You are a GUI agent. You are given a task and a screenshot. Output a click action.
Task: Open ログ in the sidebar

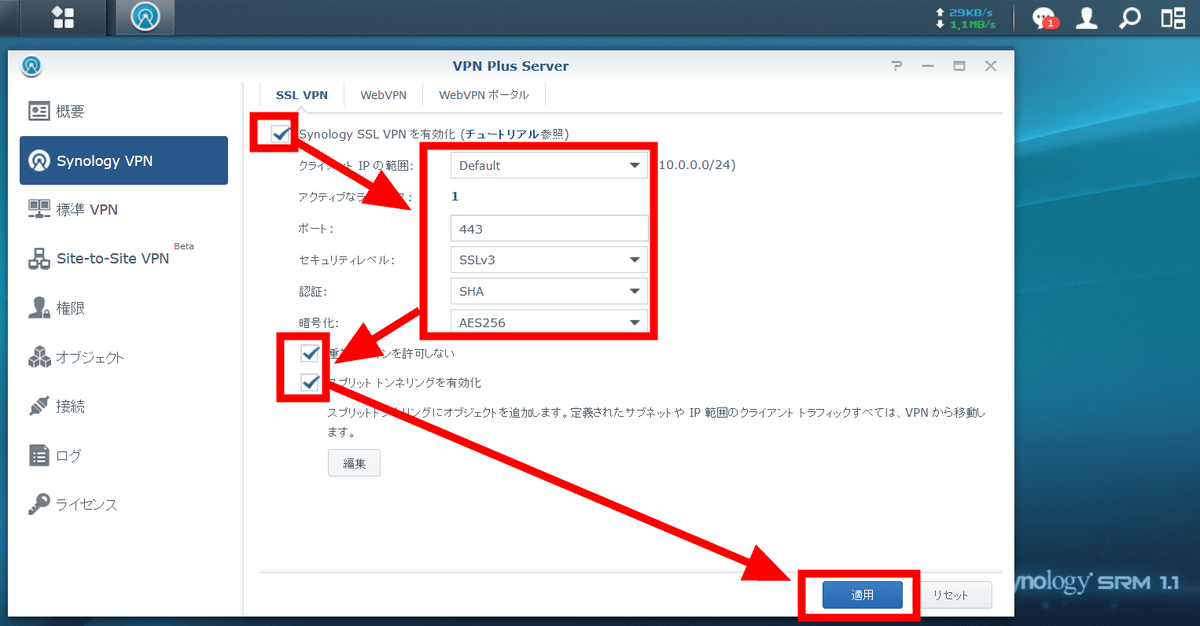[124, 455]
